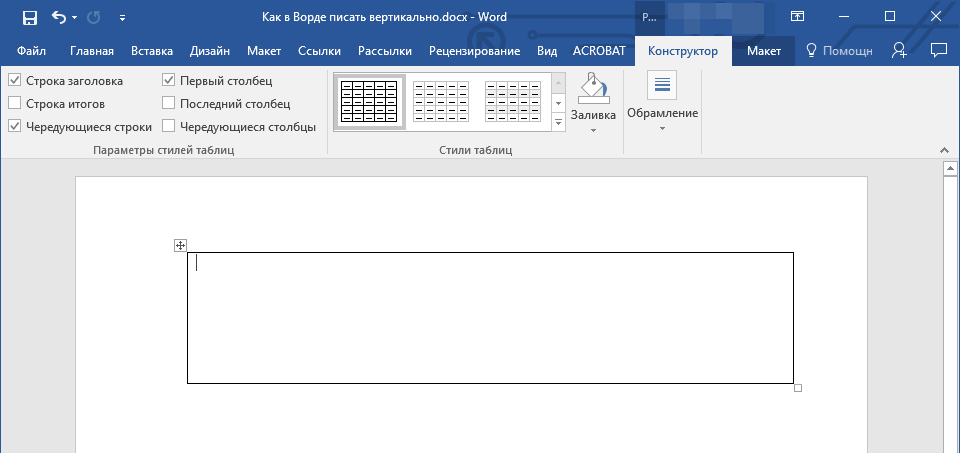
Task: Click the share person icon
Action: click(x=899, y=51)
